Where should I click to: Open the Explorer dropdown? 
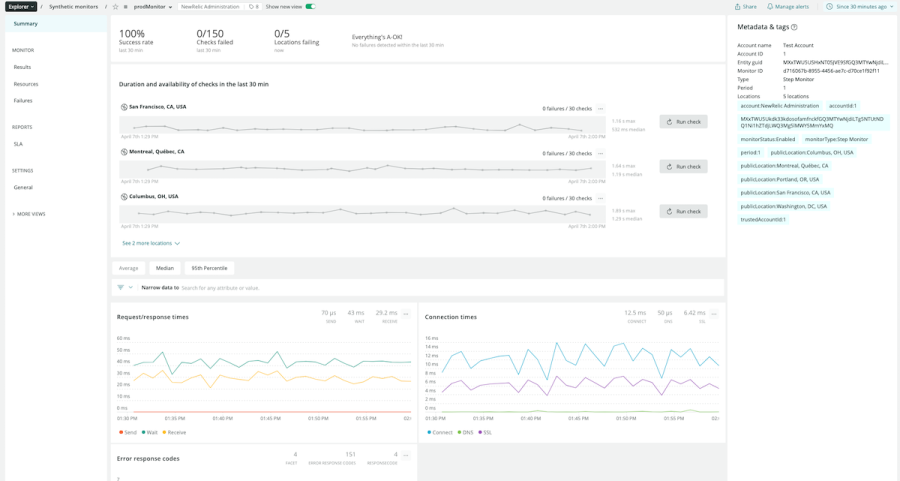[21, 7]
